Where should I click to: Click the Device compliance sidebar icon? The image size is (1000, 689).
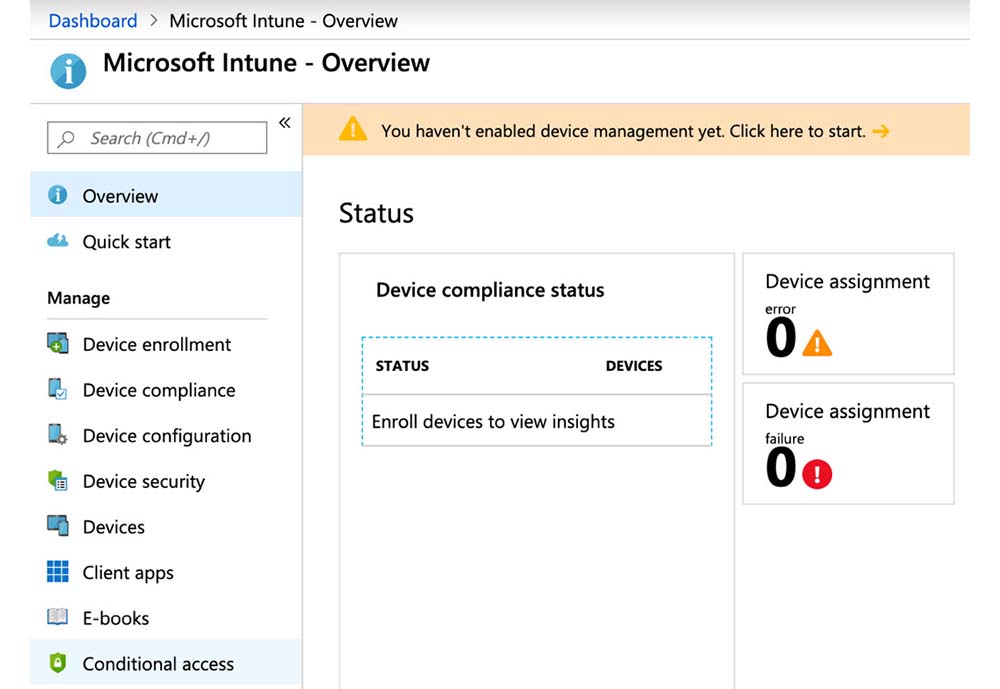pos(58,390)
